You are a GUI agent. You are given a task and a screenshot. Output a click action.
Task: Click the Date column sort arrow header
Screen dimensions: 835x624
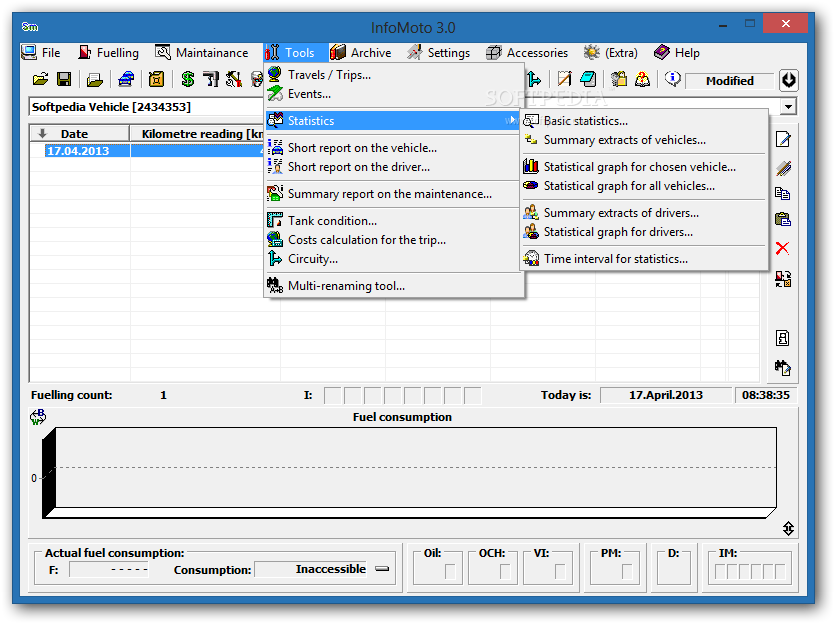43,134
